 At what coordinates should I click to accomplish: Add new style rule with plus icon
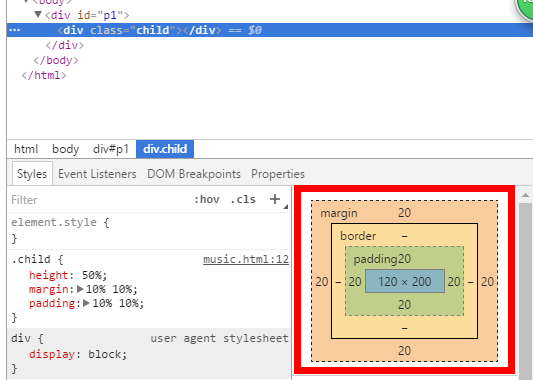275,199
